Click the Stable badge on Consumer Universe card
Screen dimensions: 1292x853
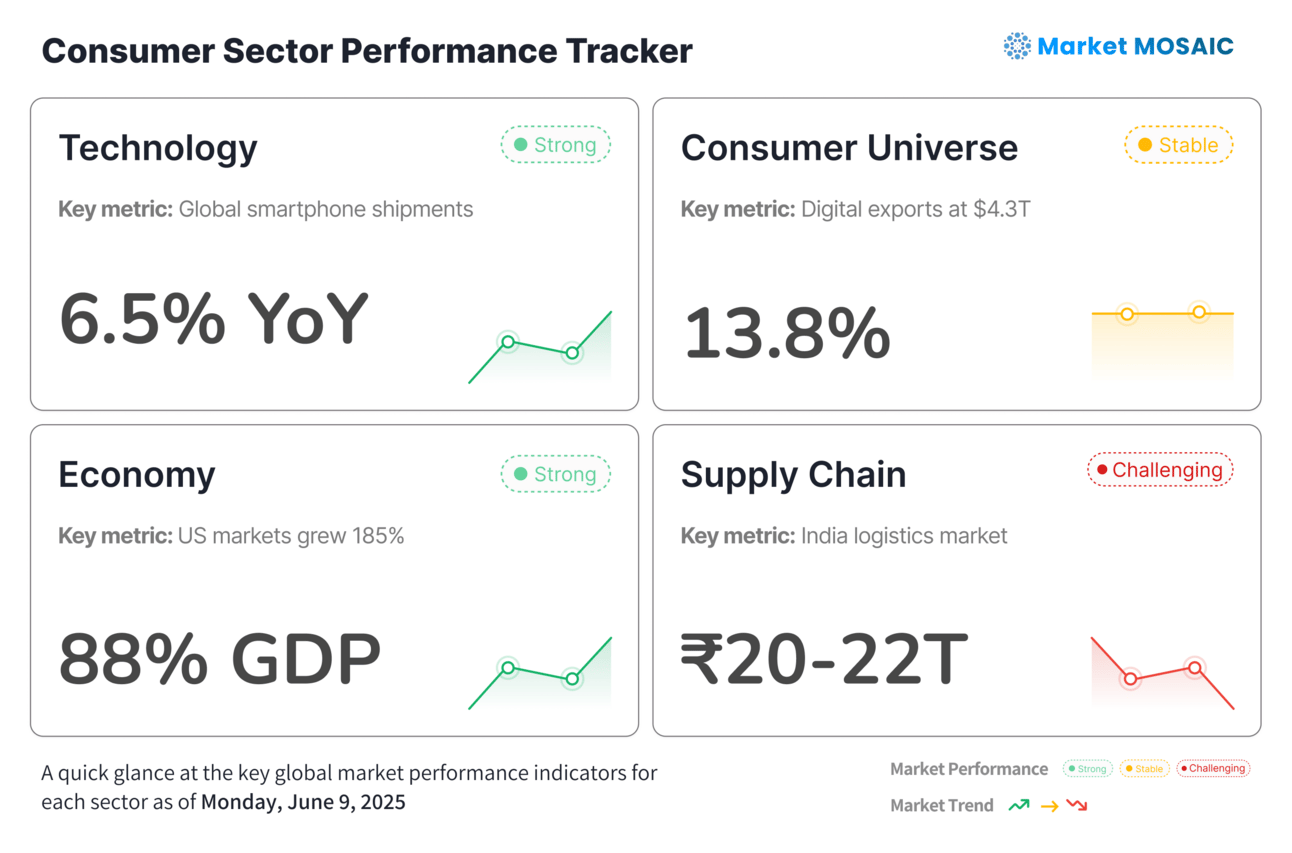coord(1178,145)
